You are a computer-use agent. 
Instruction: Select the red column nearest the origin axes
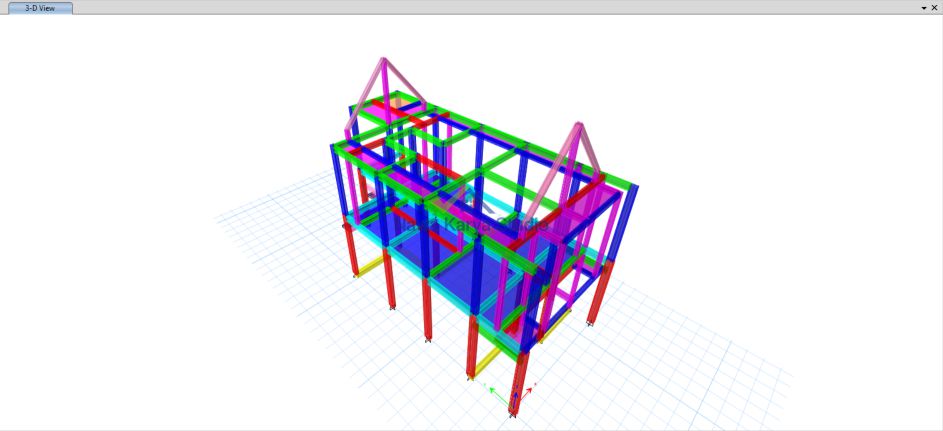[519, 368]
